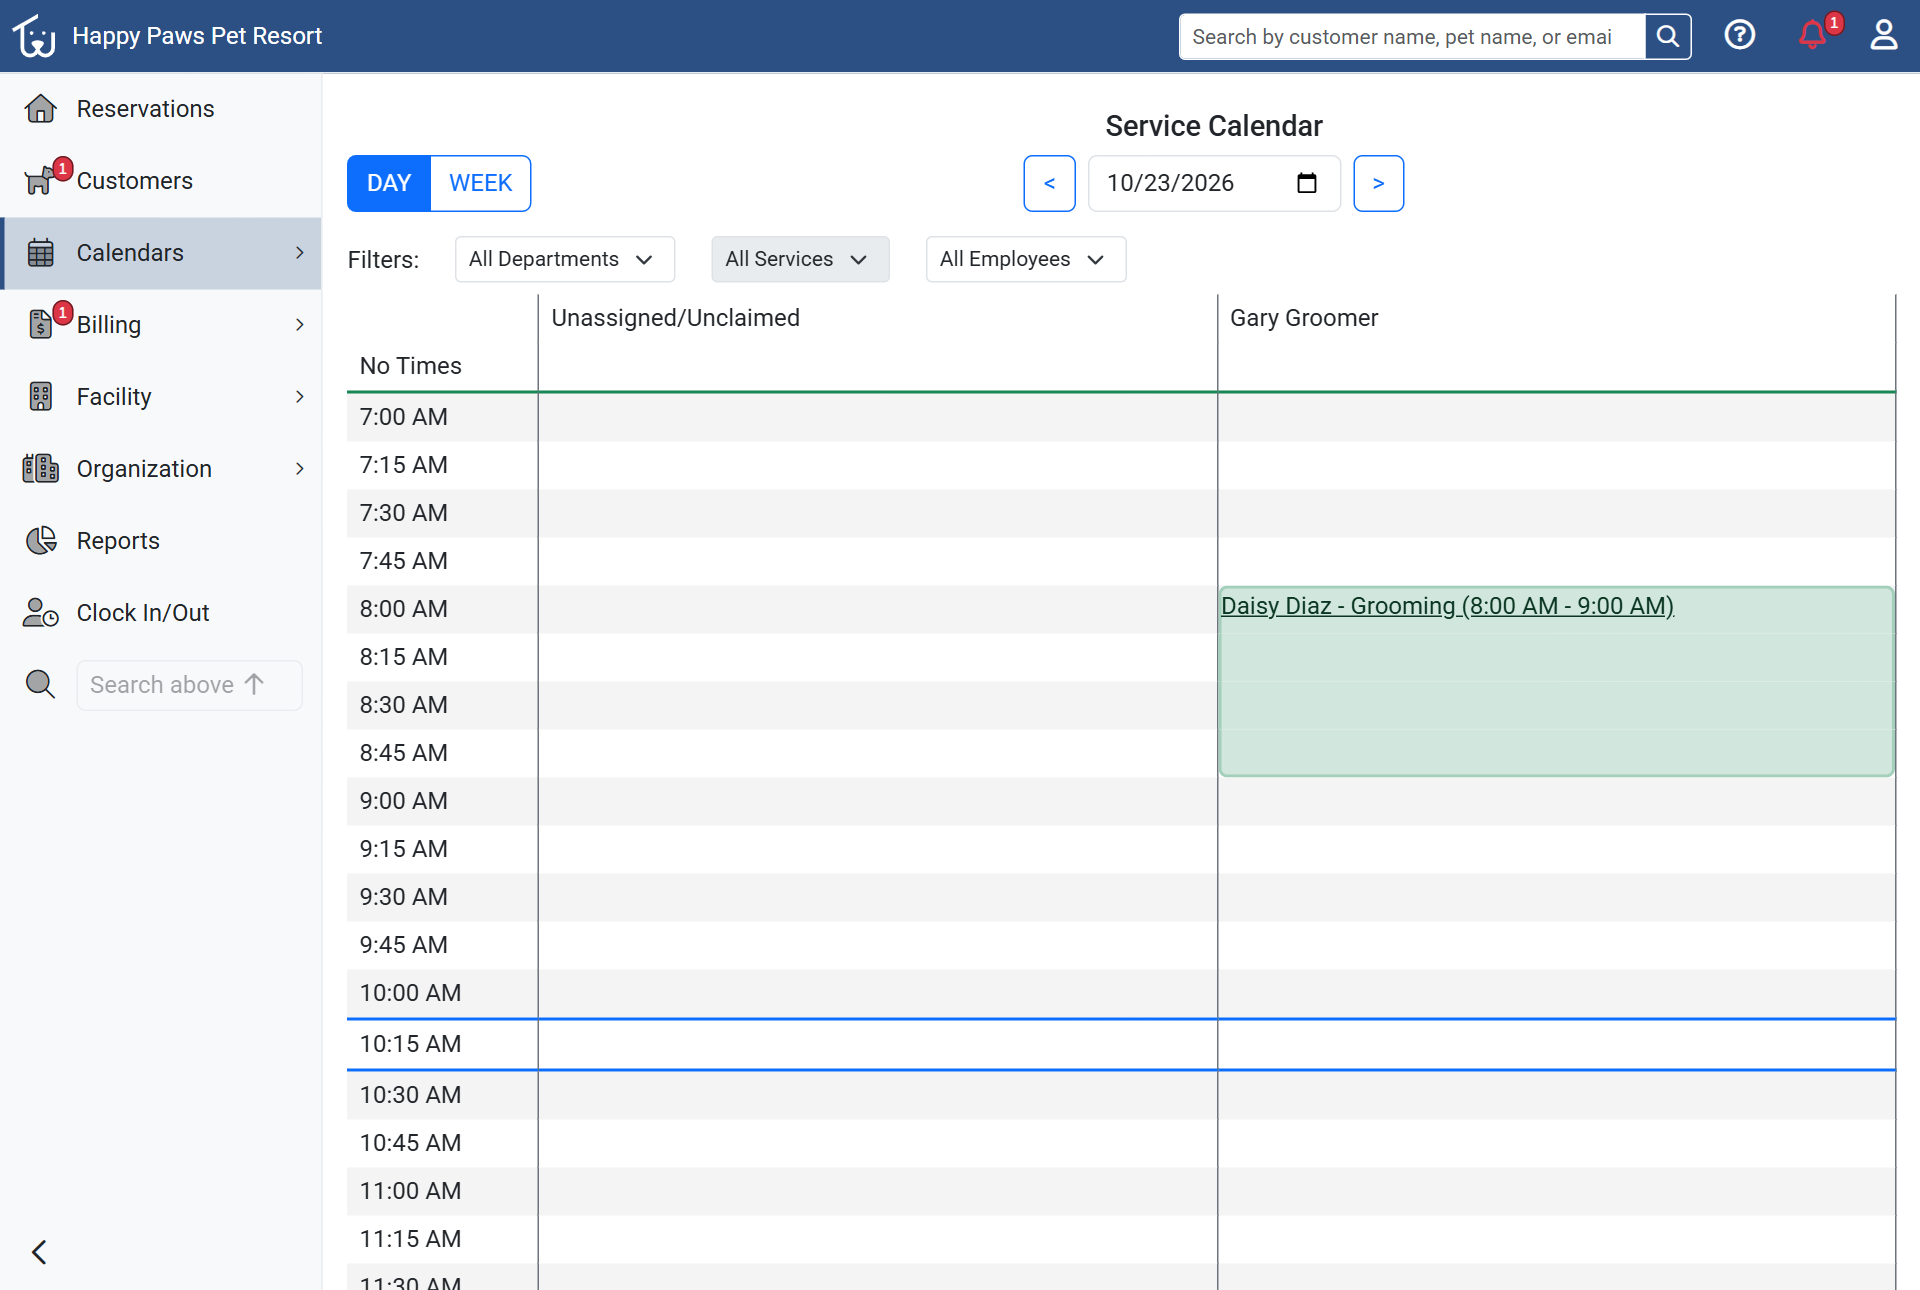Screen dimensions: 1920x1290
Task: Click the Happy Paws pet logo icon
Action: tap(34, 36)
